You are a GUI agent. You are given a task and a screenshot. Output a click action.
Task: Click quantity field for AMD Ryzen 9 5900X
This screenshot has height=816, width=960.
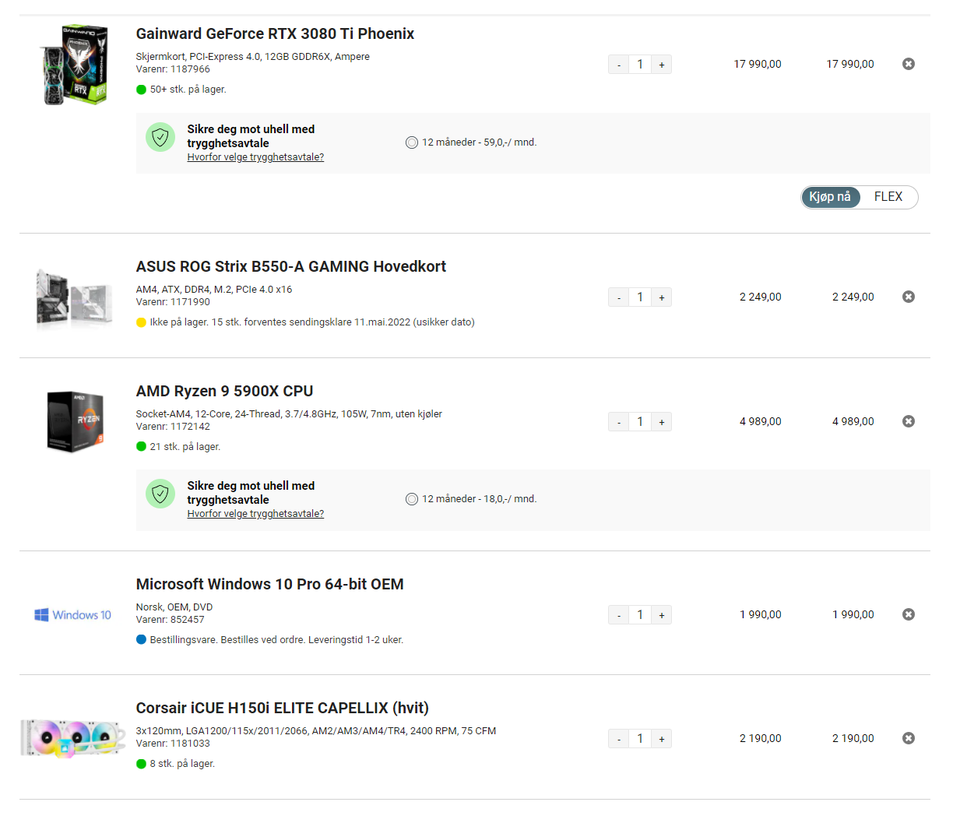point(640,422)
